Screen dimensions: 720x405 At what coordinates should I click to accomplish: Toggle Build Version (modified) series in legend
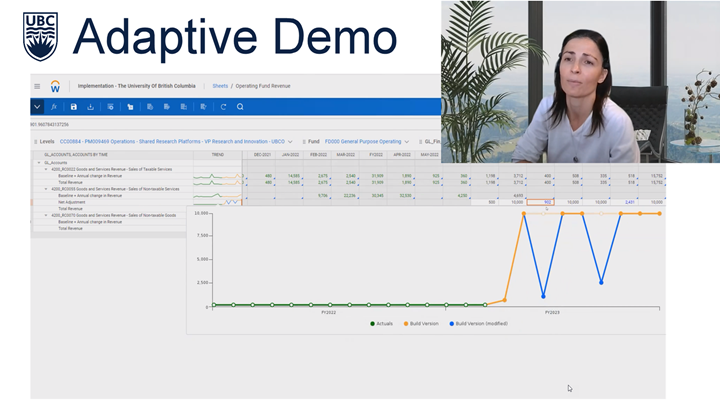pos(478,324)
